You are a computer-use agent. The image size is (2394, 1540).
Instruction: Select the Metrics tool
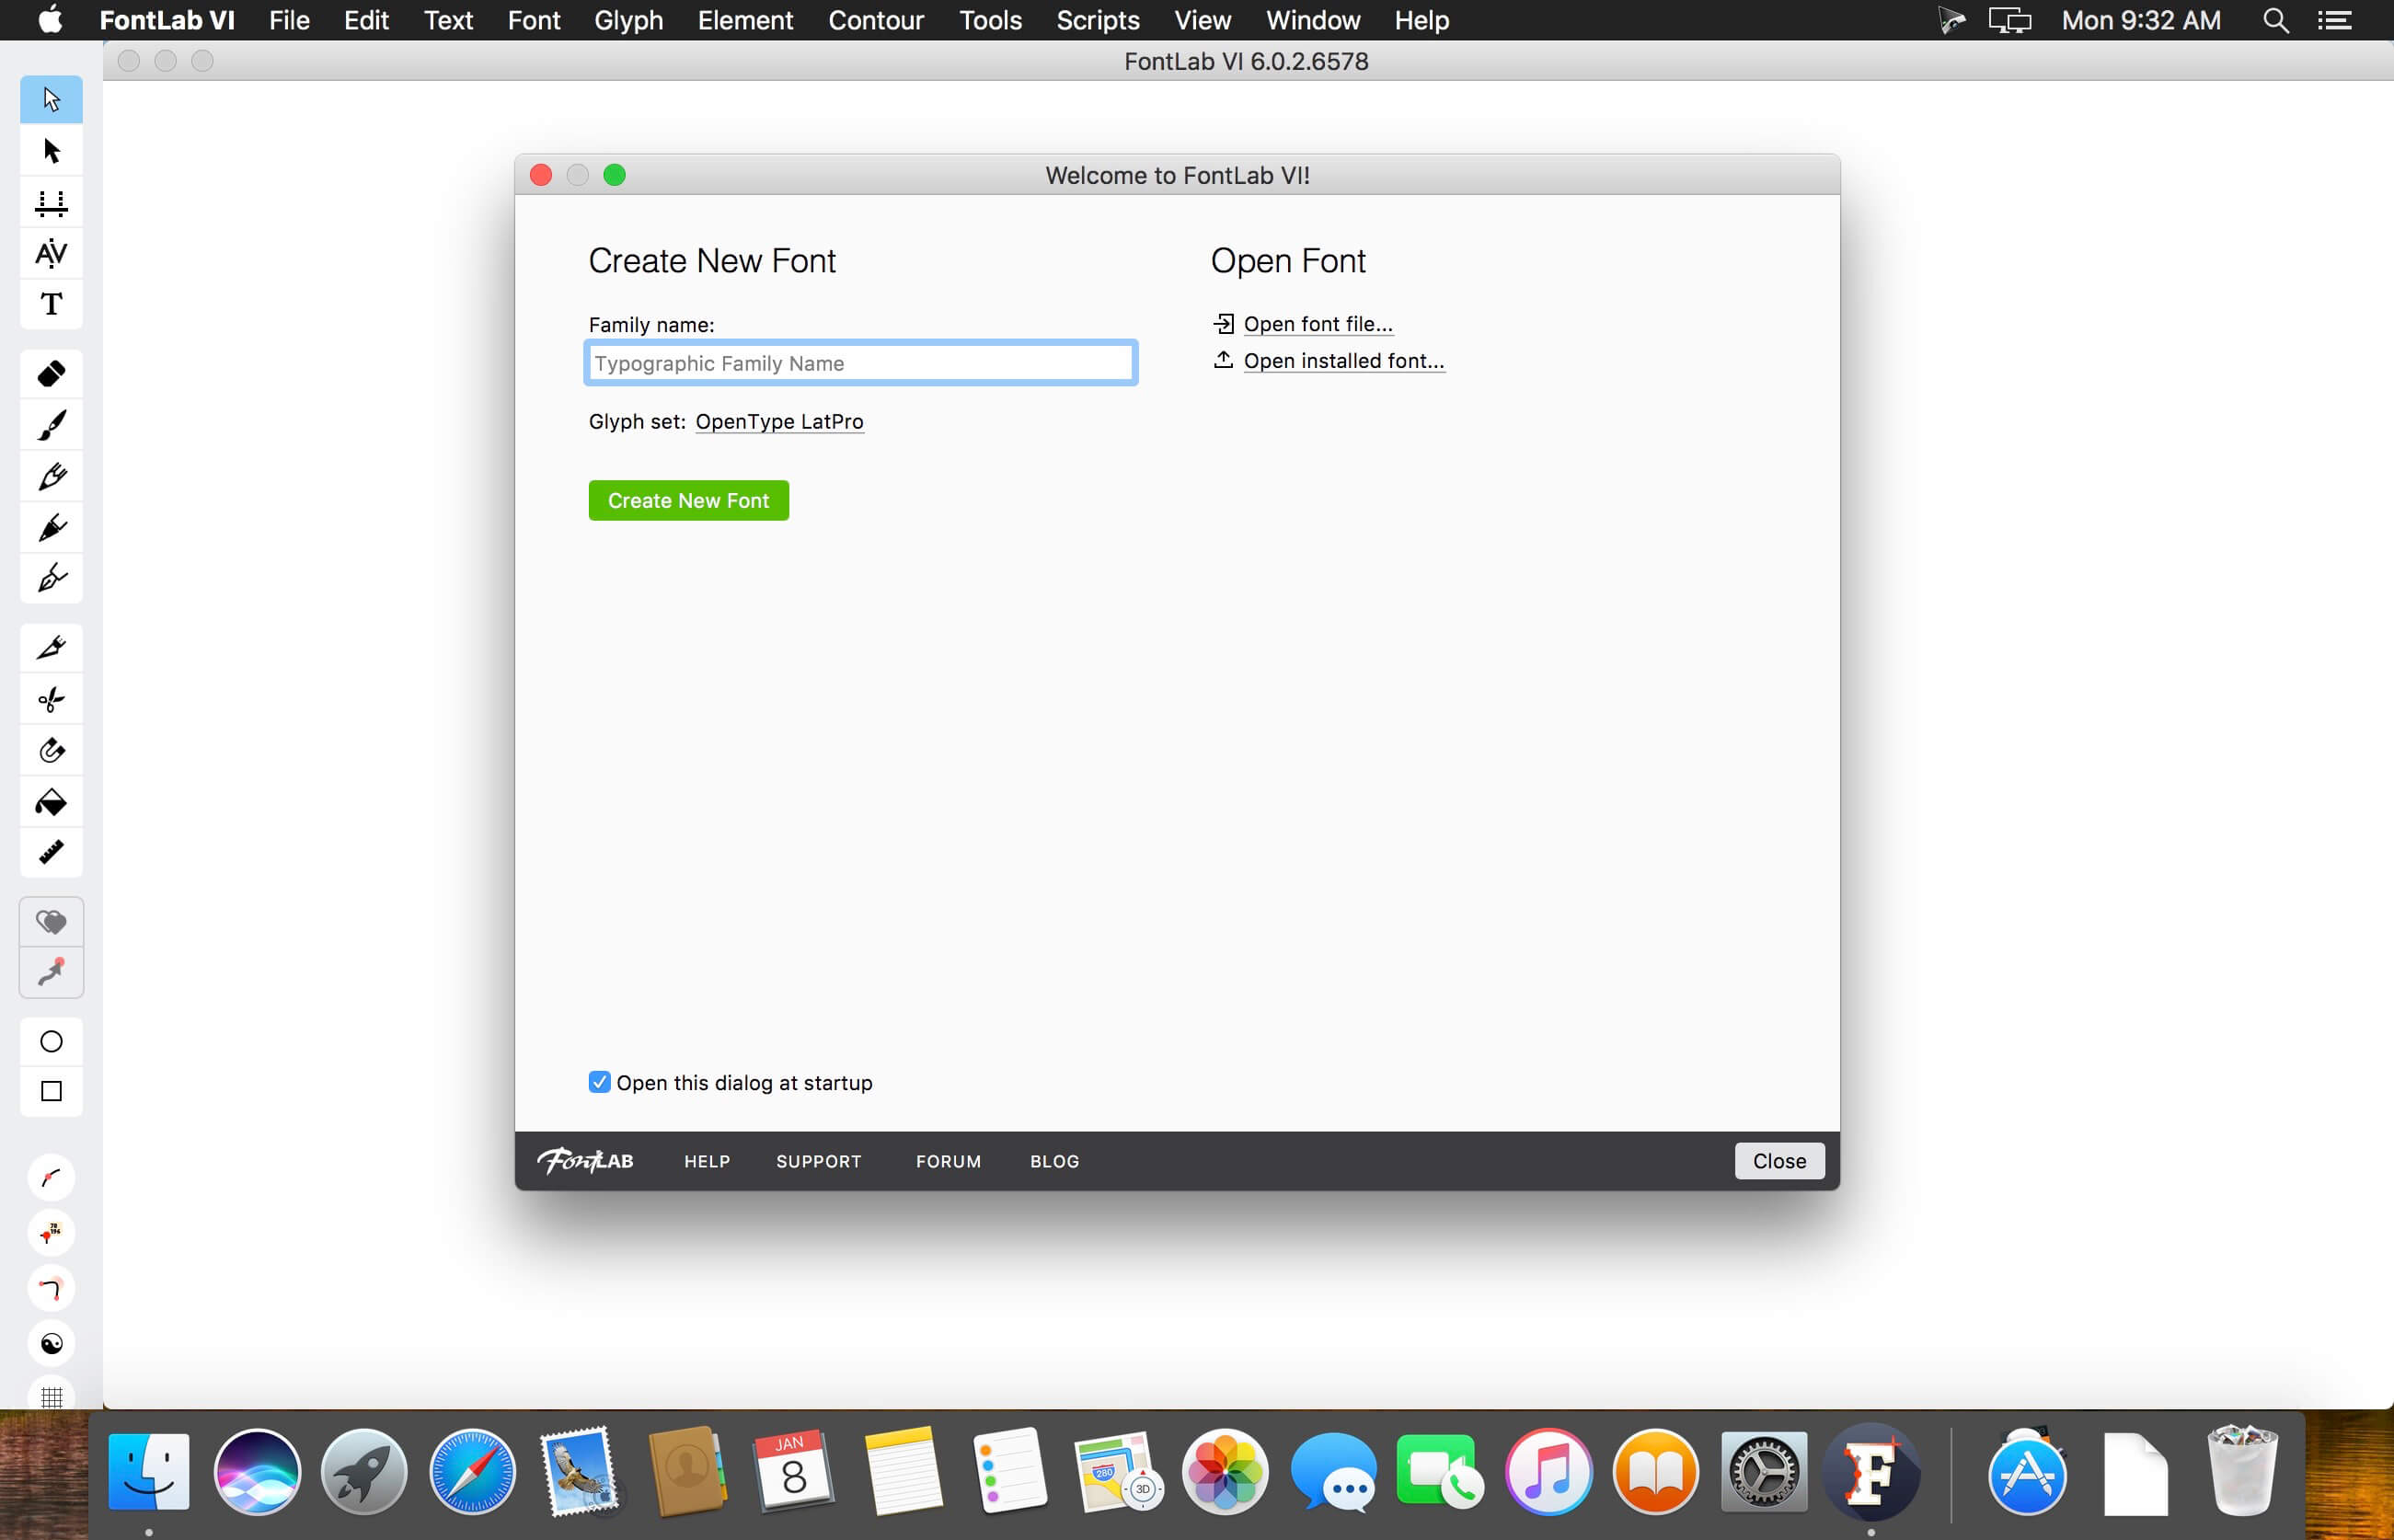(x=51, y=203)
